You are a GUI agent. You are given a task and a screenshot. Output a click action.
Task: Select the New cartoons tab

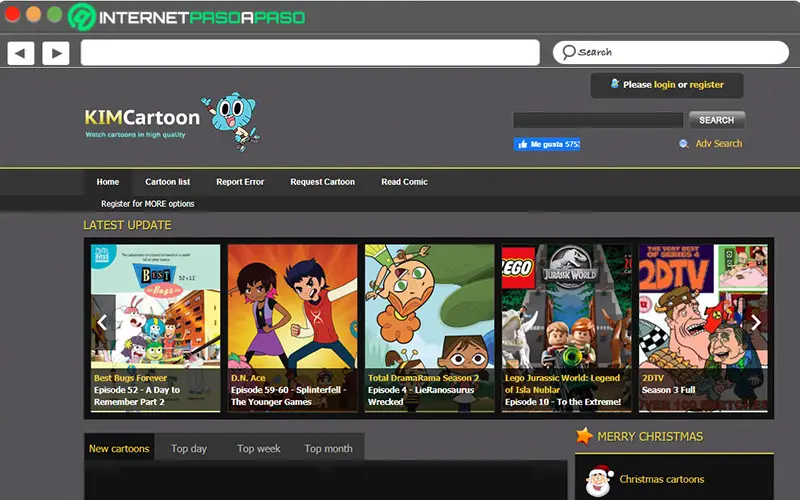(119, 448)
